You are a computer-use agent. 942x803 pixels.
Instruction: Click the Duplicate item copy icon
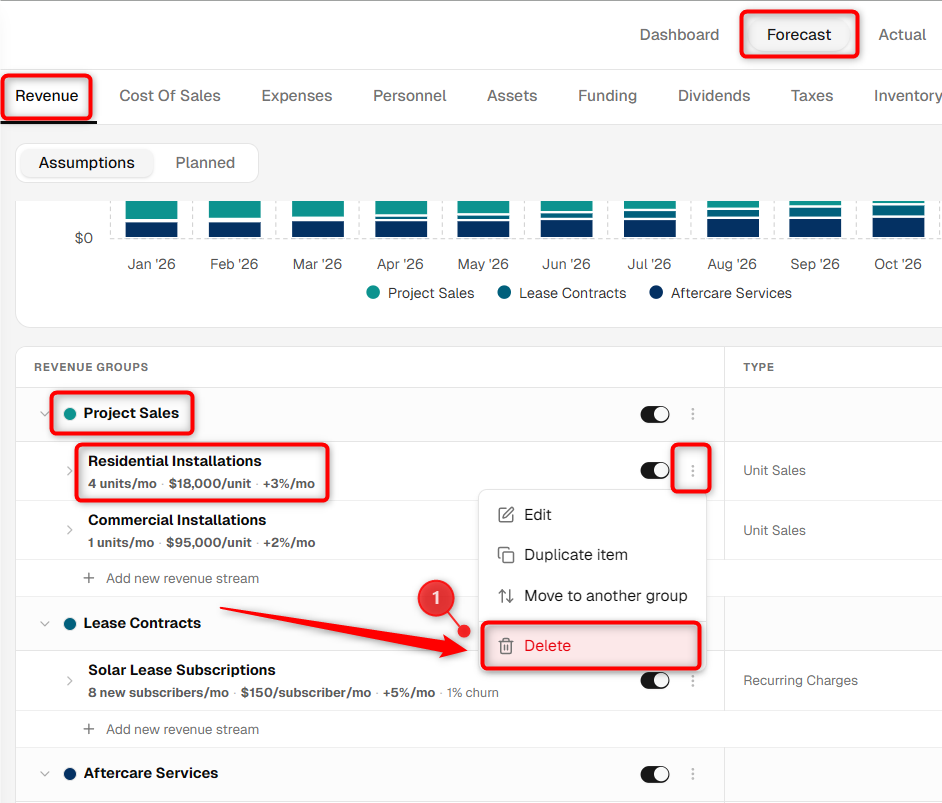[x=506, y=555]
